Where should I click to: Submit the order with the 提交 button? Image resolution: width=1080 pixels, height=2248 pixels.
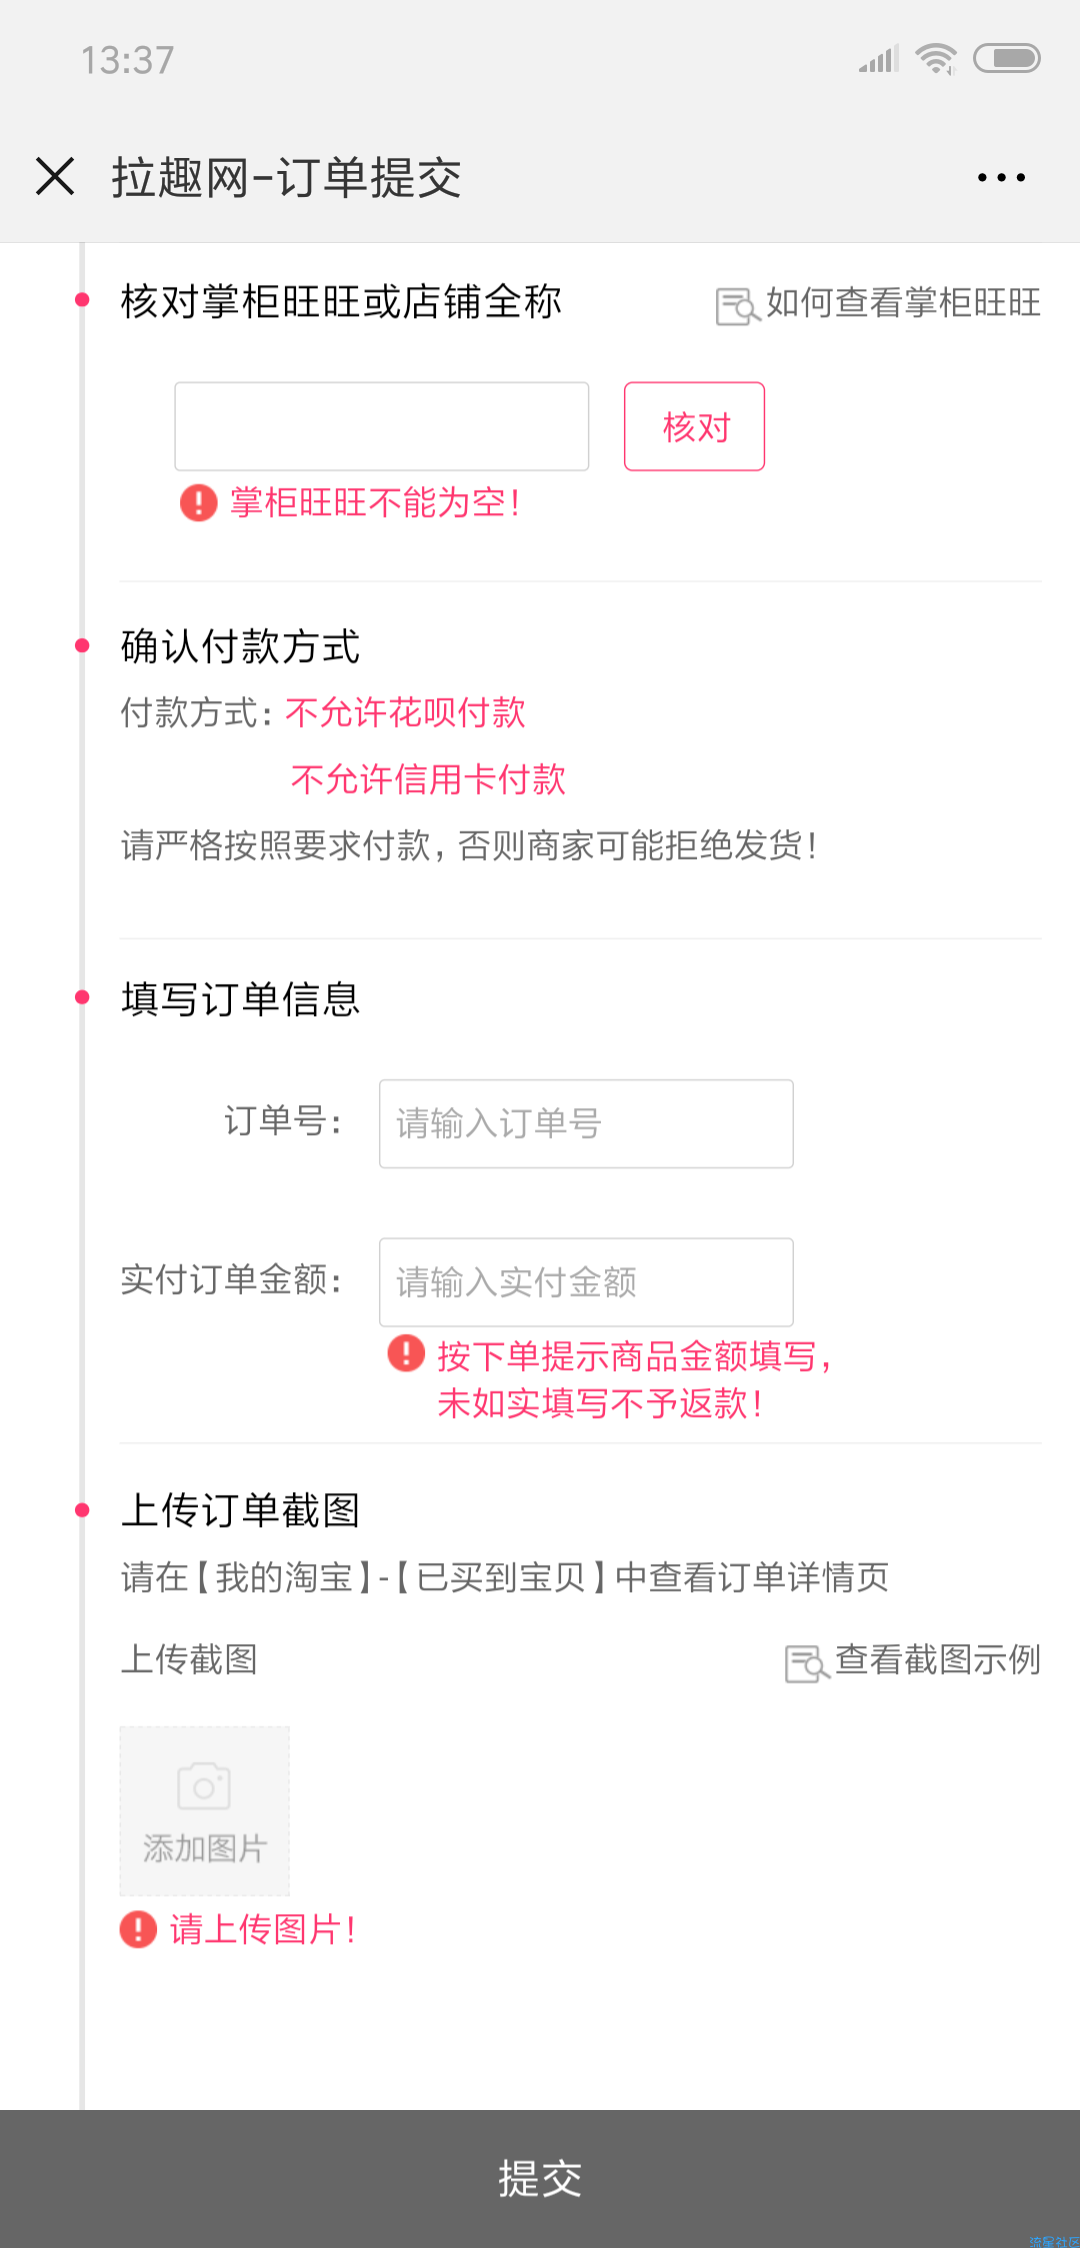coord(540,2179)
